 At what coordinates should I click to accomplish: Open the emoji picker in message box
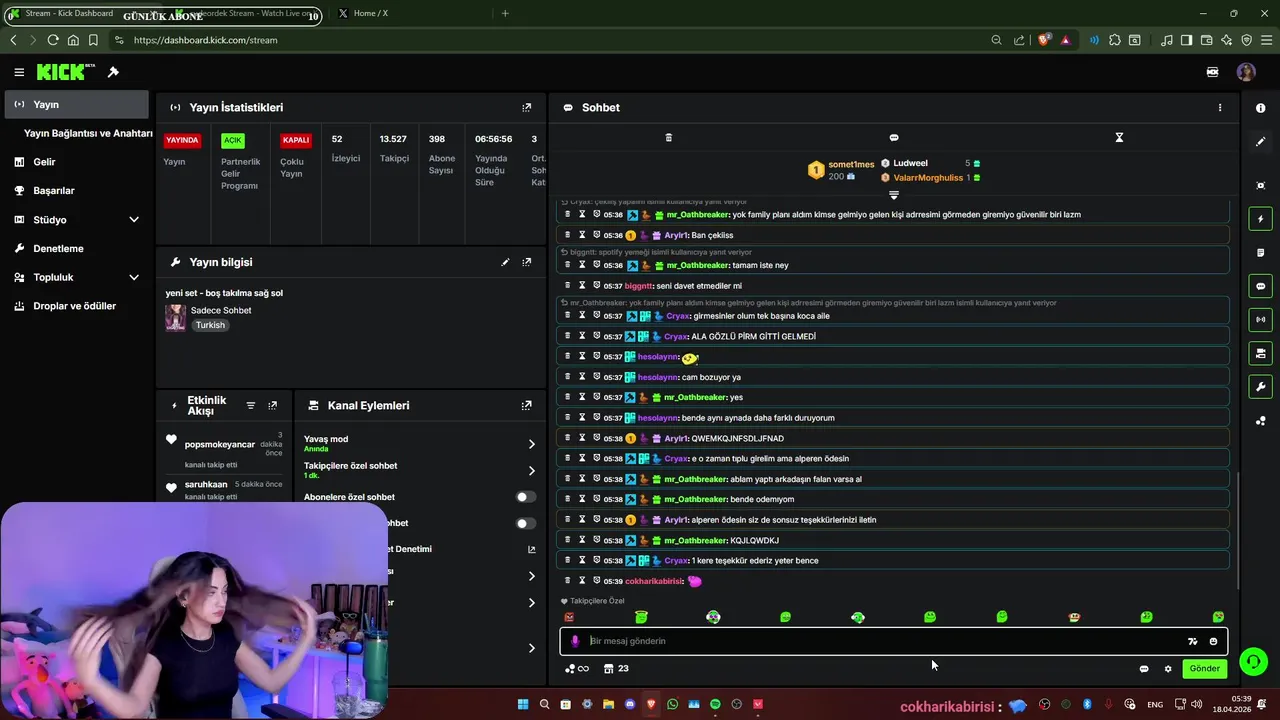pyautogui.click(x=1213, y=641)
